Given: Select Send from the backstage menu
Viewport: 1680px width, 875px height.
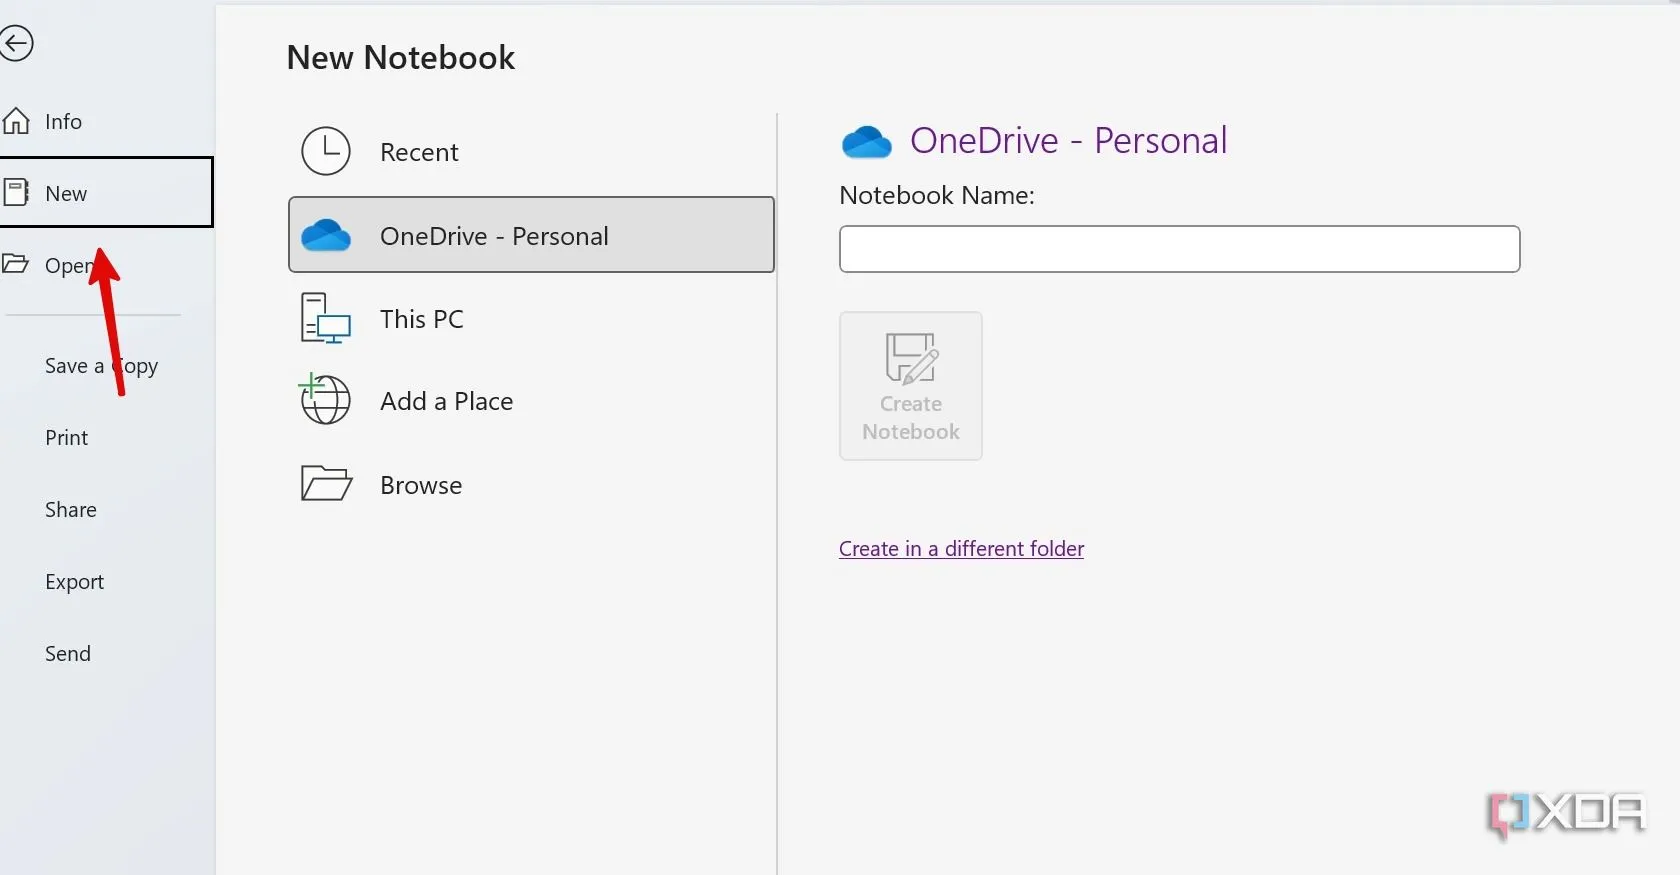Looking at the screenshot, I should [x=68, y=654].
